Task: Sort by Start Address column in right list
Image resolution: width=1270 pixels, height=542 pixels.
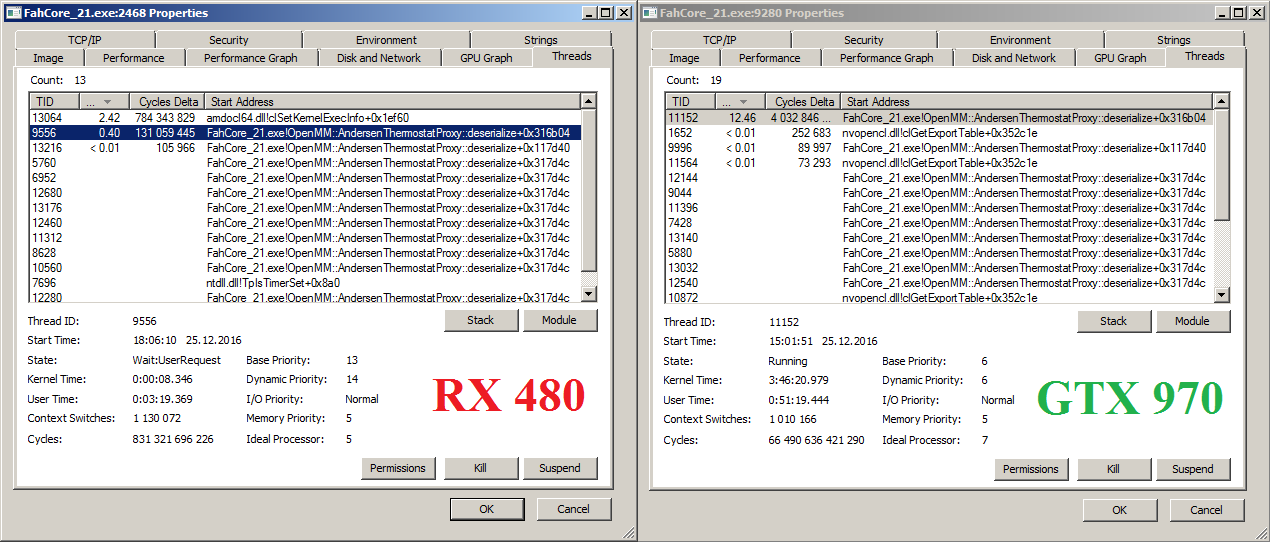Action: click(x=1026, y=102)
